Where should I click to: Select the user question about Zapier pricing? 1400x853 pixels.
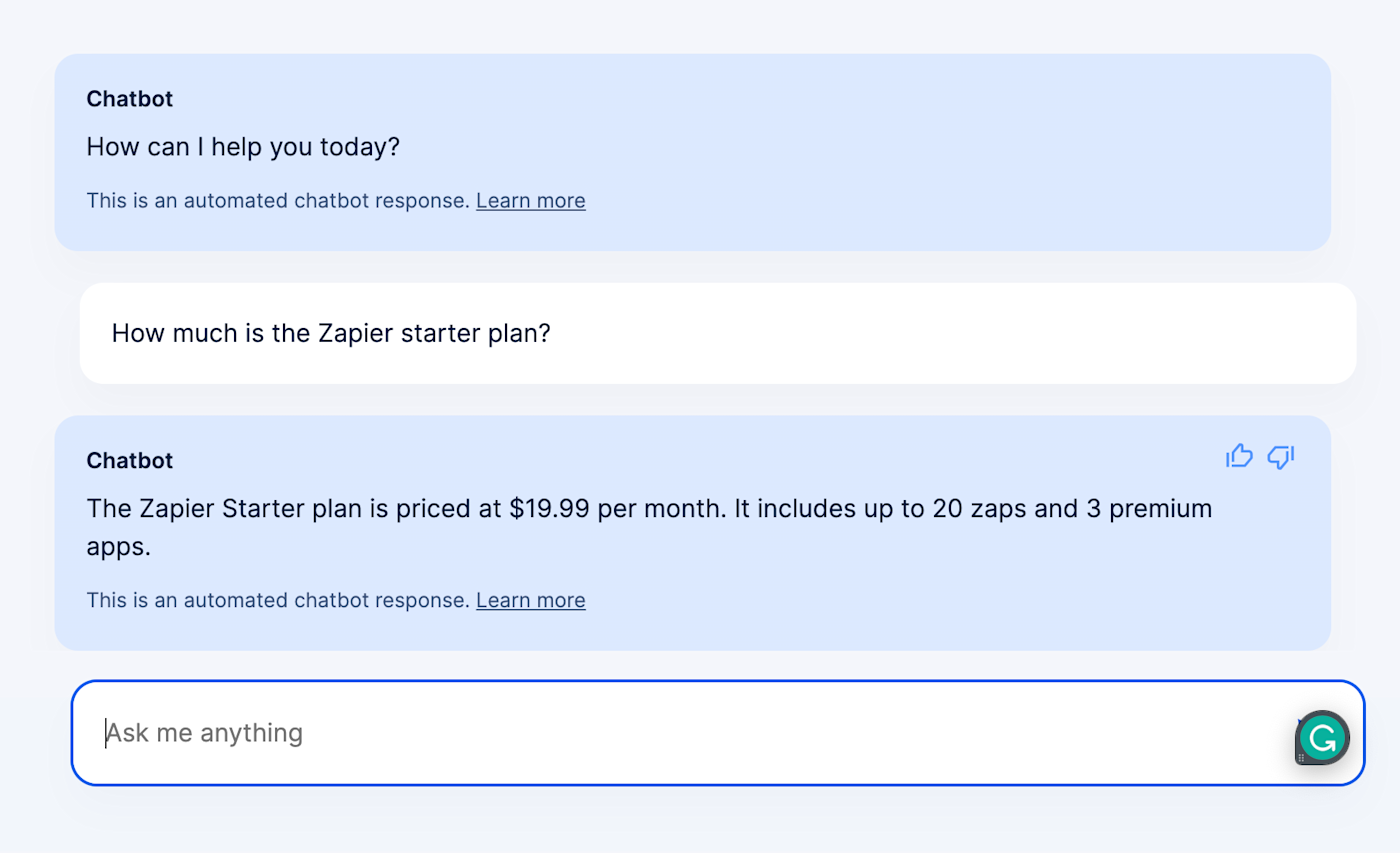click(x=330, y=333)
